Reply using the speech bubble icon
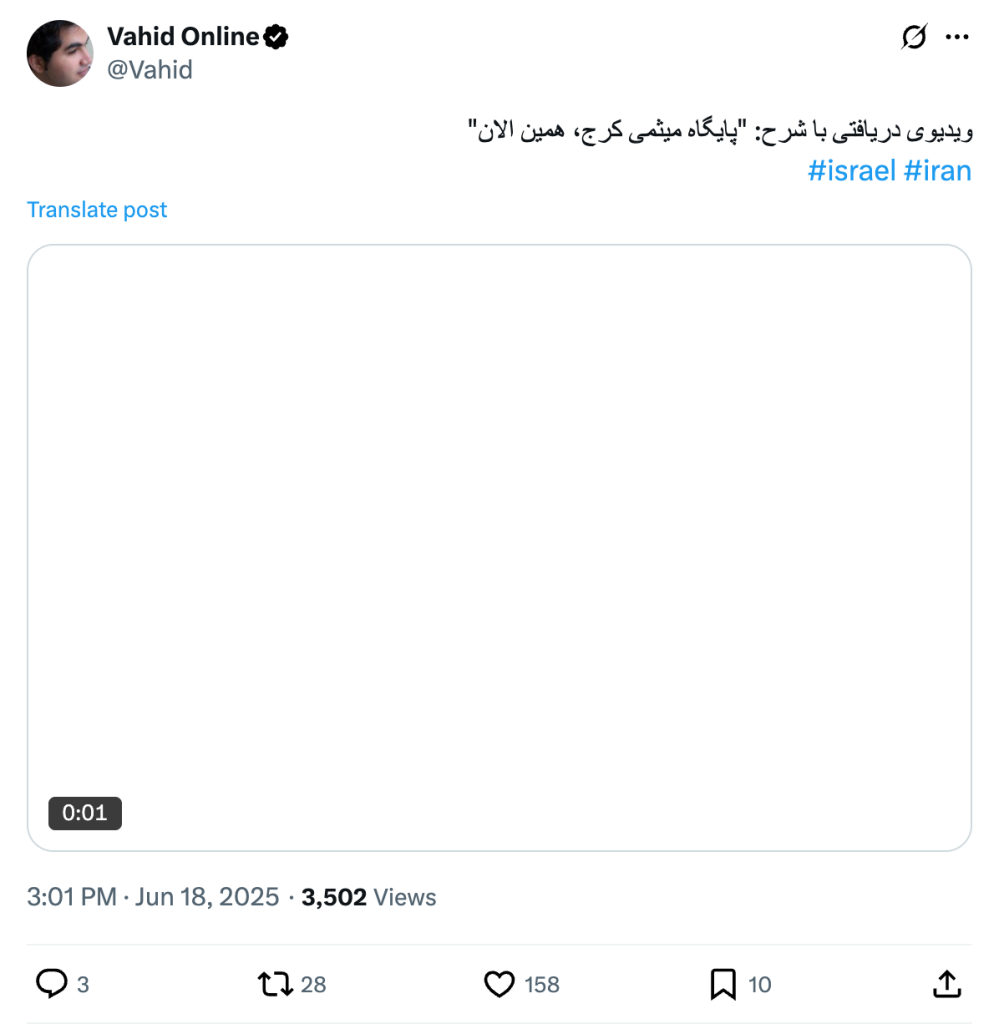 51,984
